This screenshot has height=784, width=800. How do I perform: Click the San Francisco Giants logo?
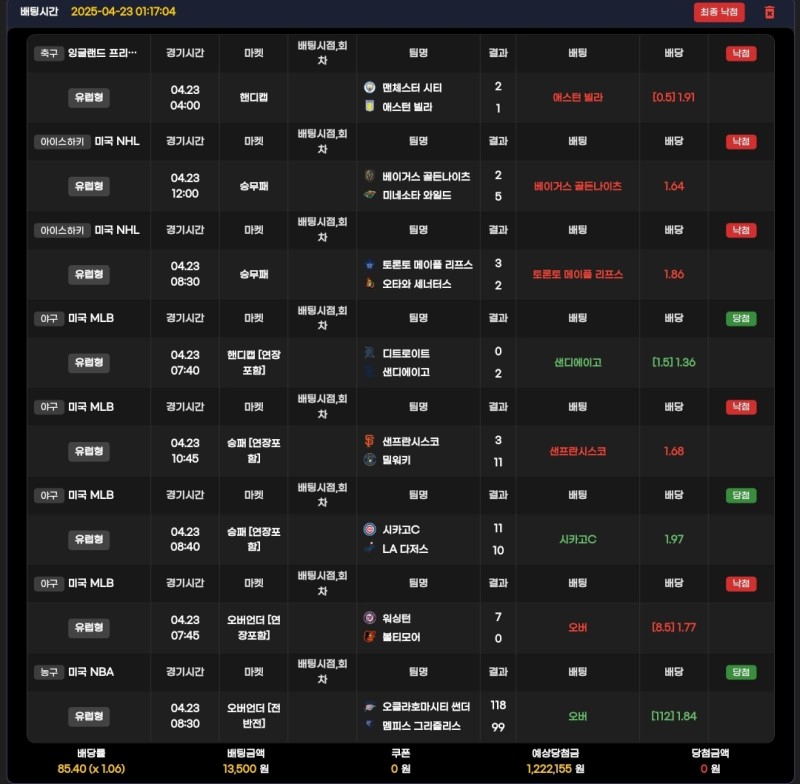tap(370, 441)
